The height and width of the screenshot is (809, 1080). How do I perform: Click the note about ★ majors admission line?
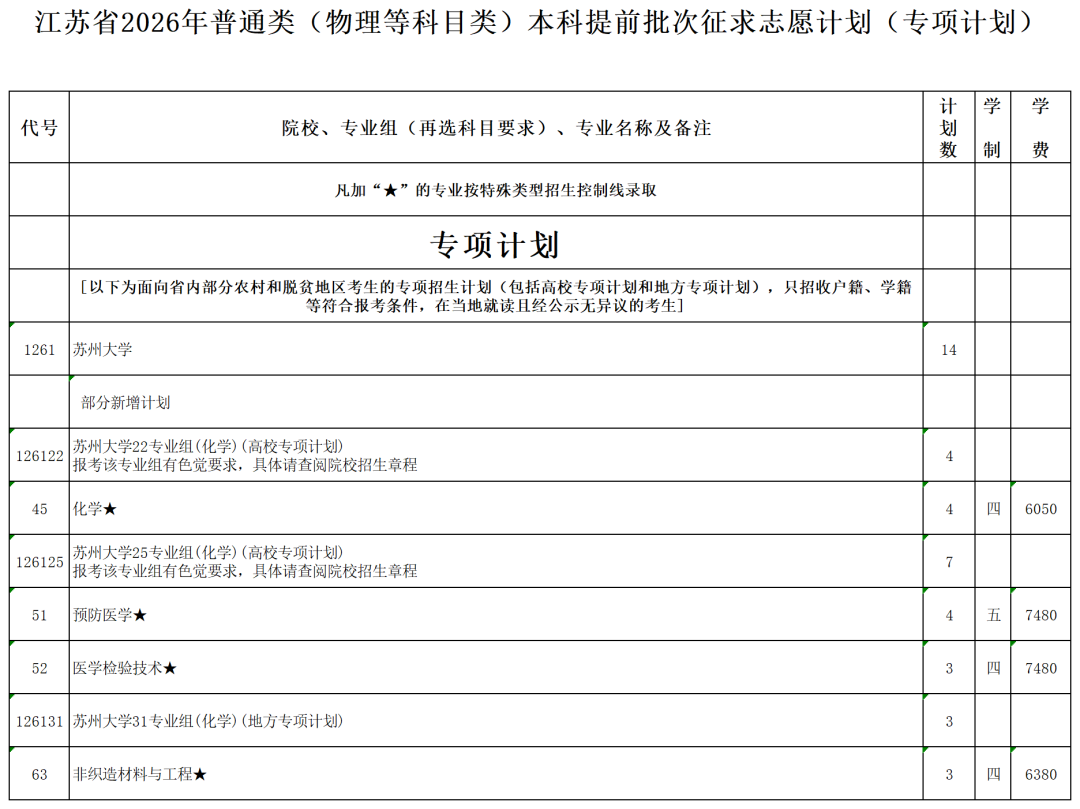tap(496, 190)
